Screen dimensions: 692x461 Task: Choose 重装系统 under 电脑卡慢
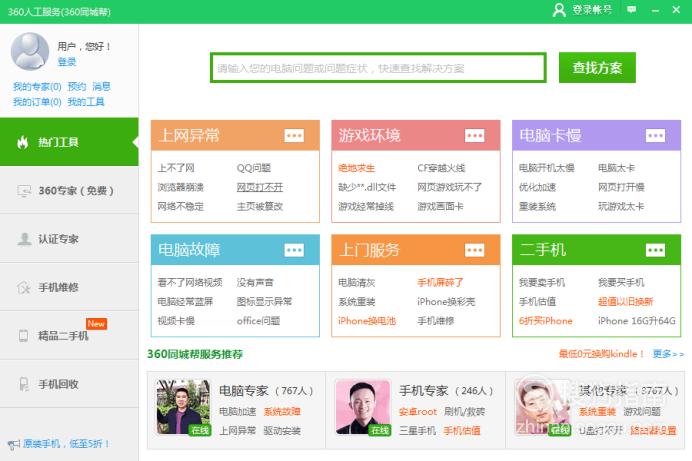(x=537, y=206)
